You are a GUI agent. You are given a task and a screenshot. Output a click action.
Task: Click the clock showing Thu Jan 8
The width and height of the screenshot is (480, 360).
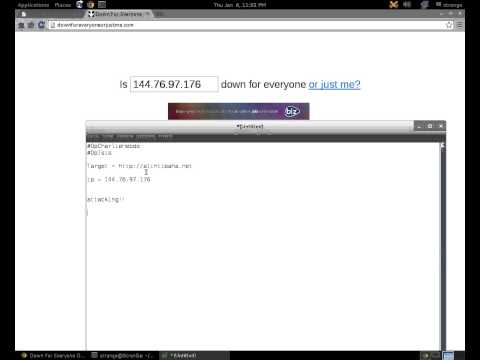pyautogui.click(x=240, y=5)
